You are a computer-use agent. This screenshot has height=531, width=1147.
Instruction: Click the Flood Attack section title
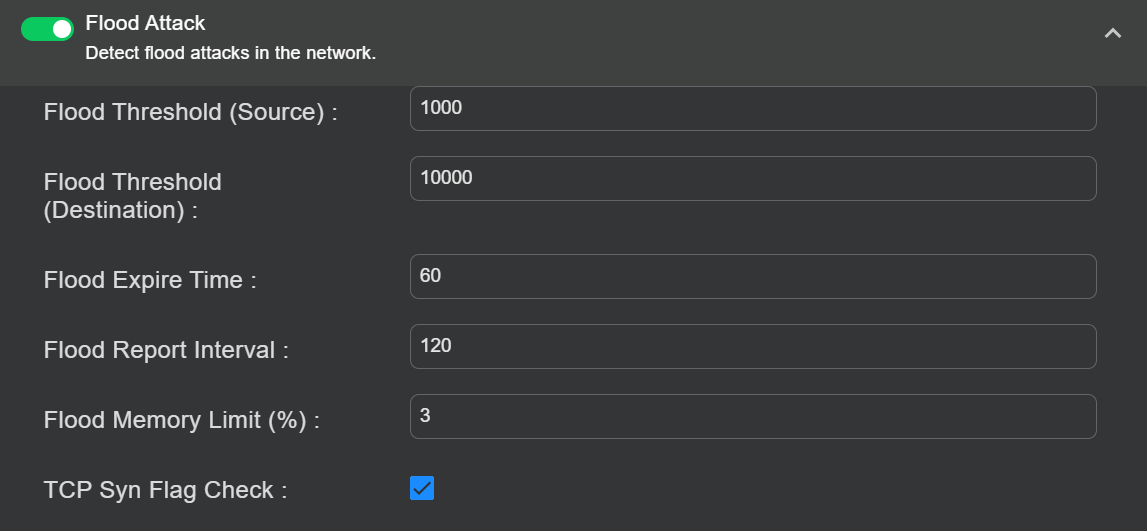point(145,23)
